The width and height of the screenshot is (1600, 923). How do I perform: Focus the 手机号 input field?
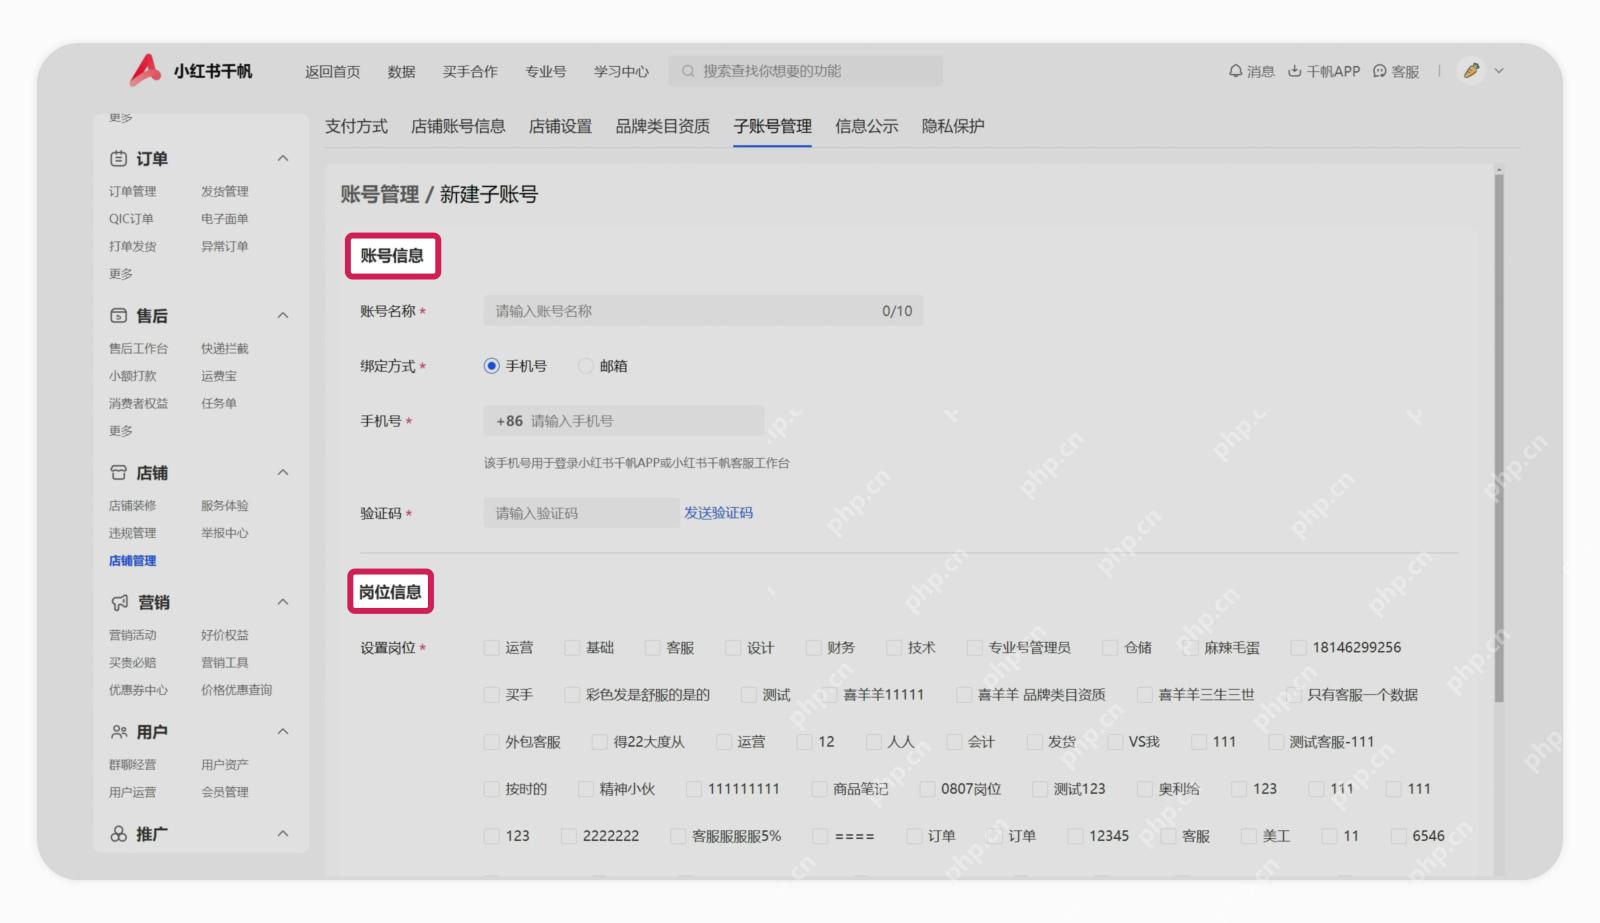click(x=624, y=421)
